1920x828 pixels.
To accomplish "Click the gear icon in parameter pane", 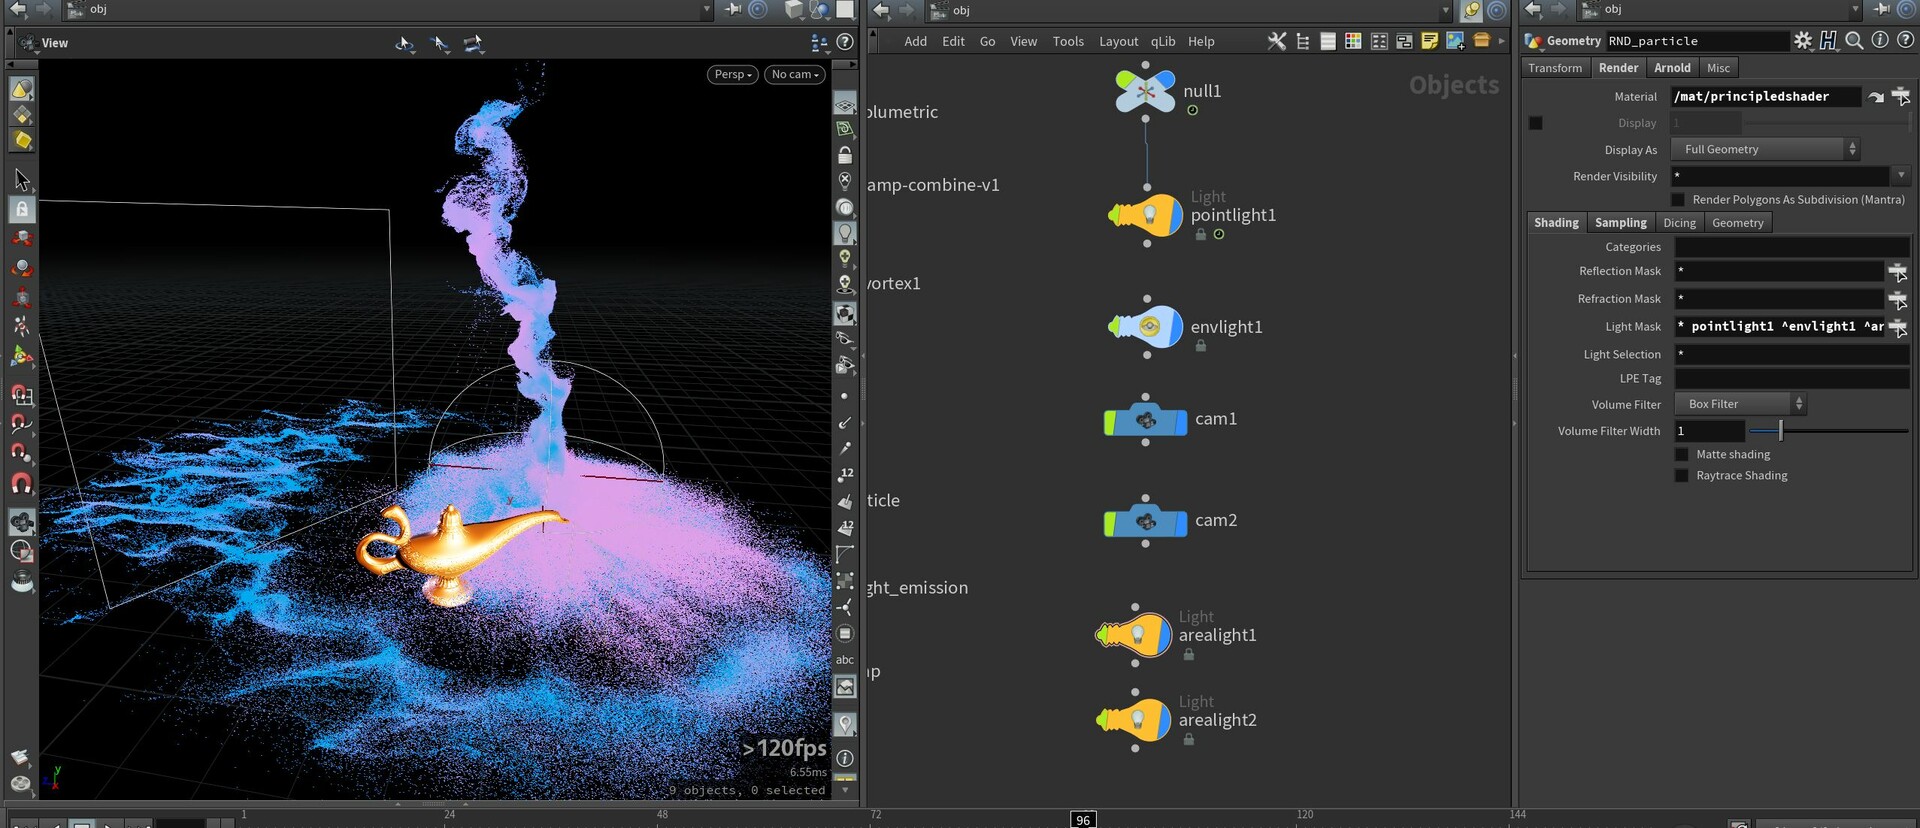I will (1802, 41).
